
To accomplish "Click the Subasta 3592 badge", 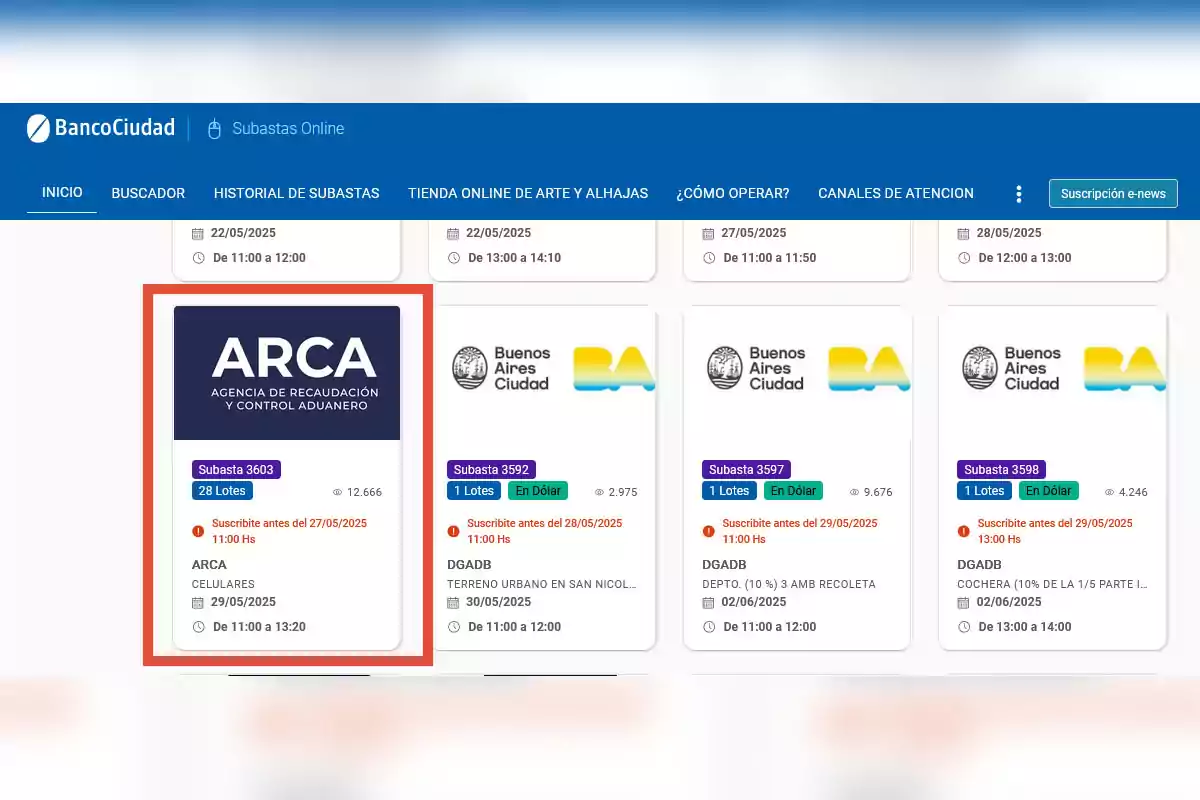I will coord(491,469).
